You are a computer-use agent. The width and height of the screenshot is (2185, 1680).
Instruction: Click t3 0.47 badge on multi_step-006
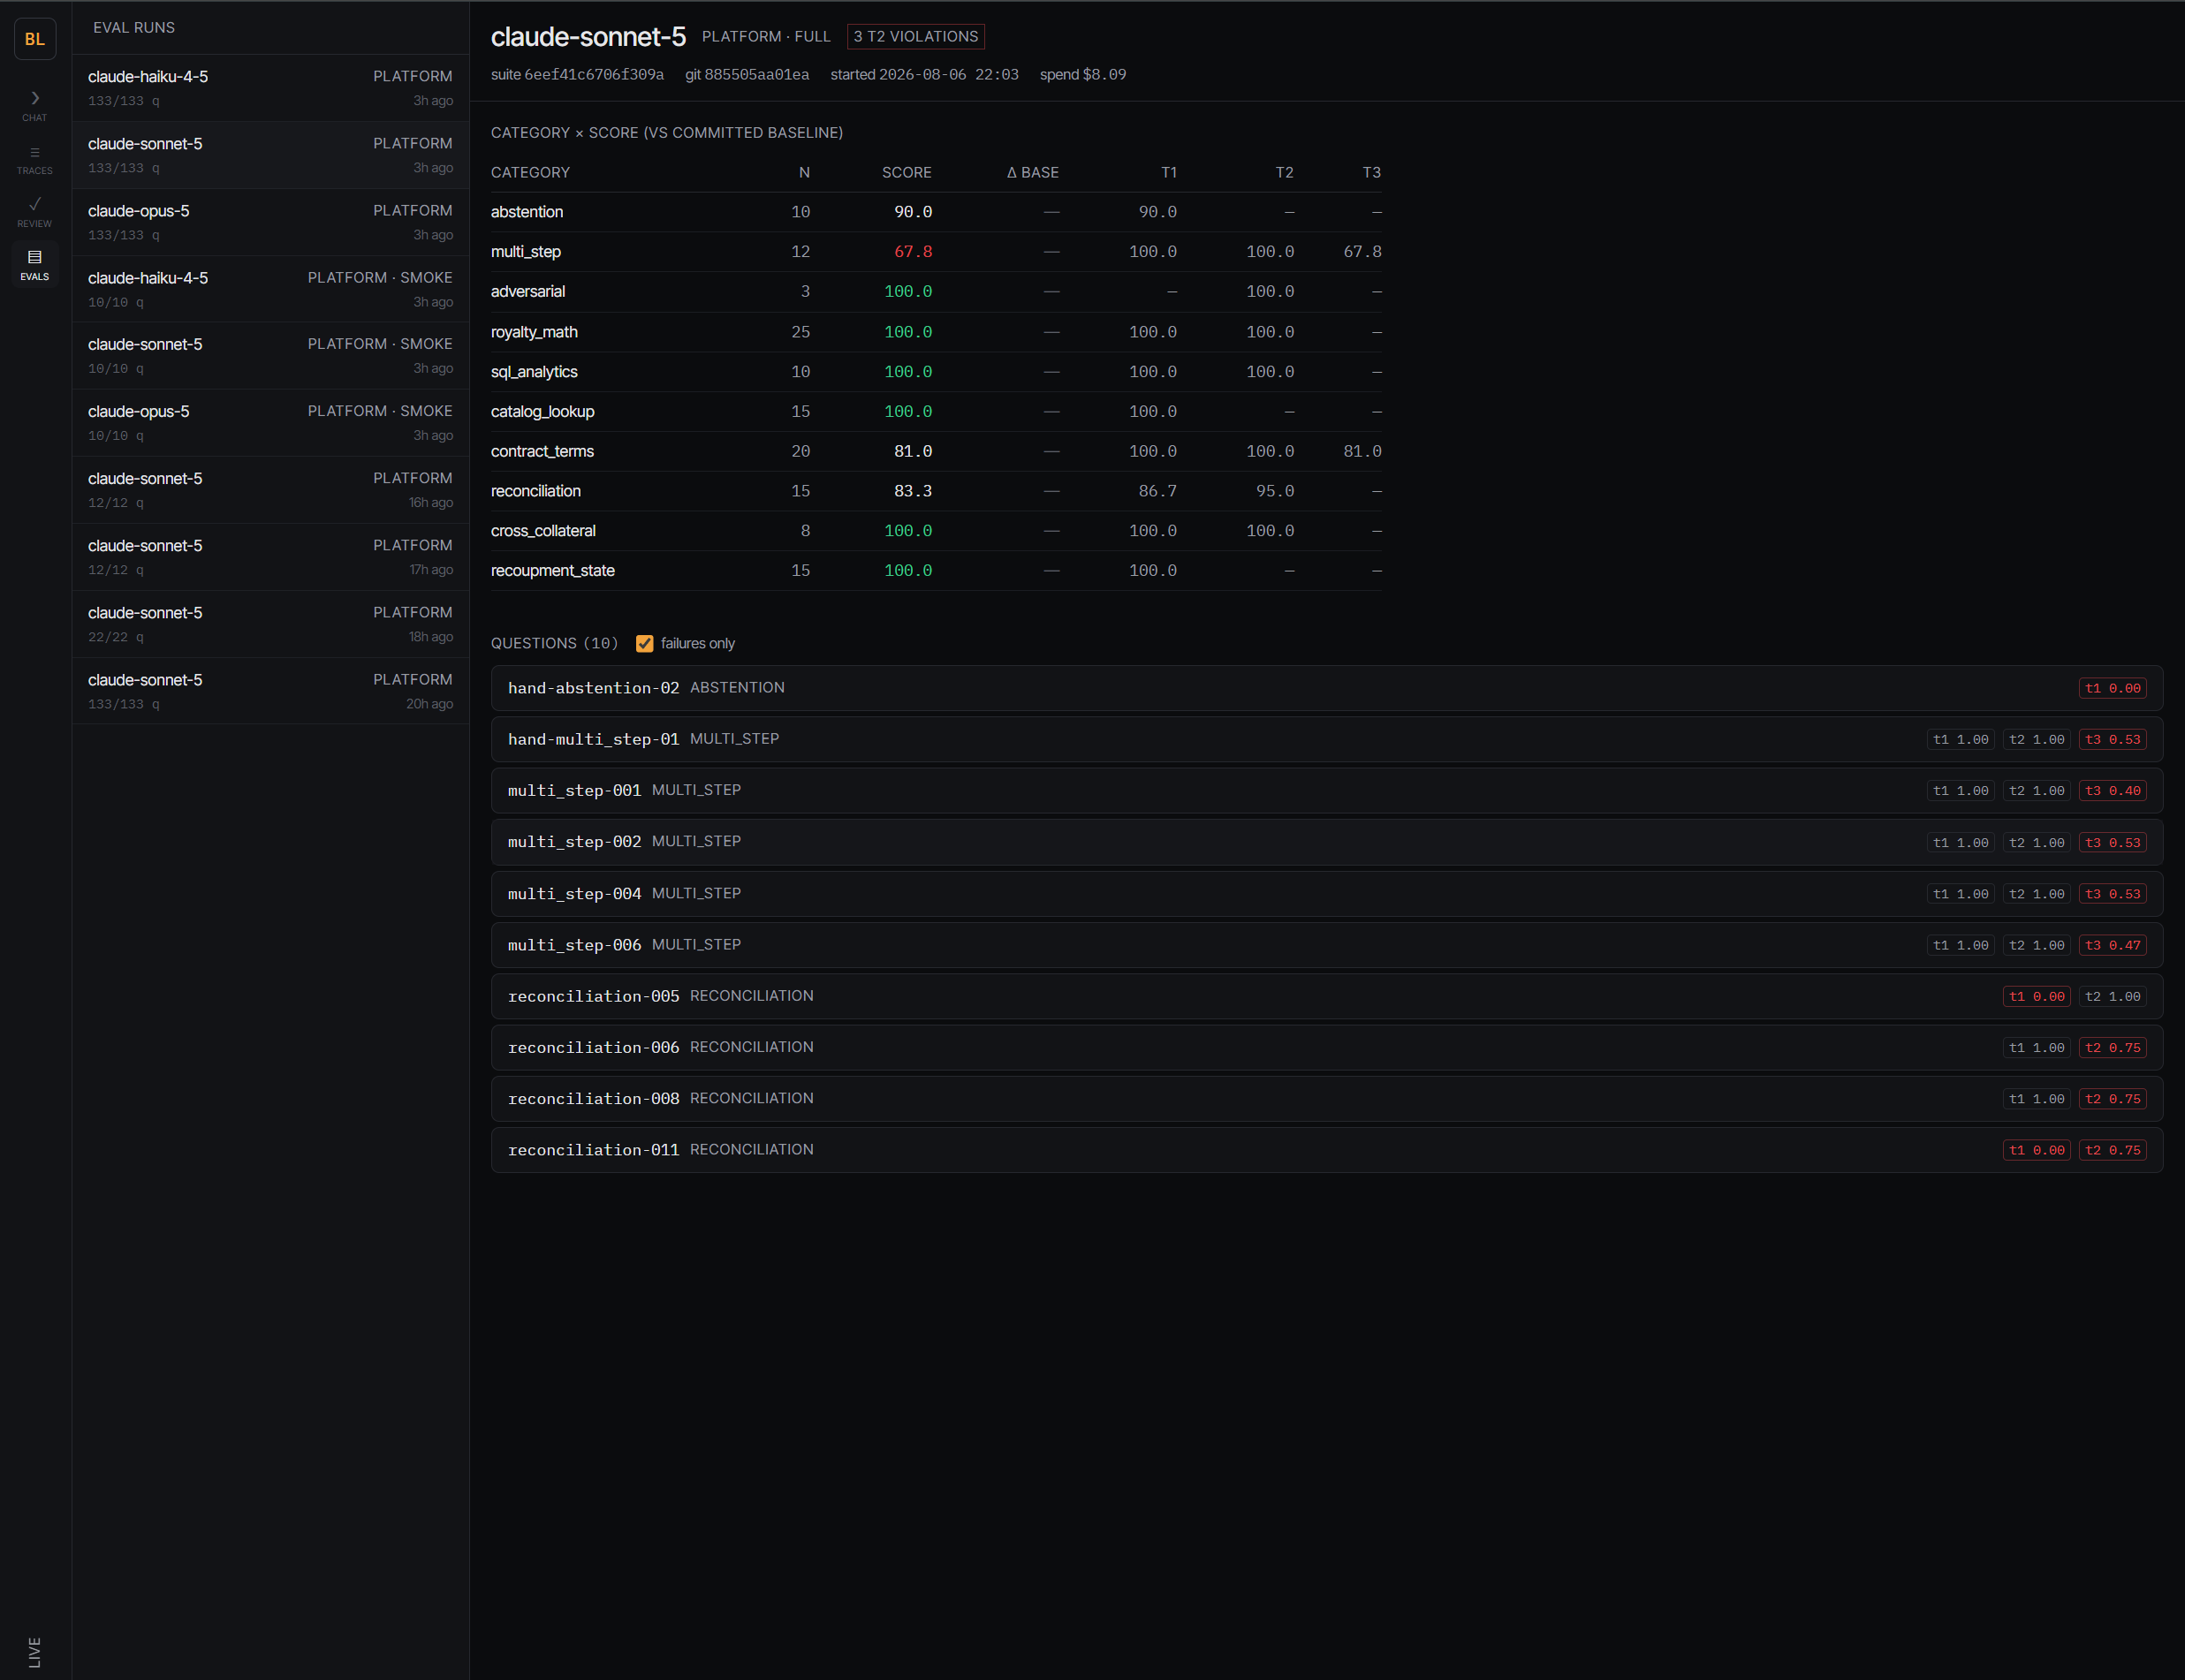[x=2112, y=945]
